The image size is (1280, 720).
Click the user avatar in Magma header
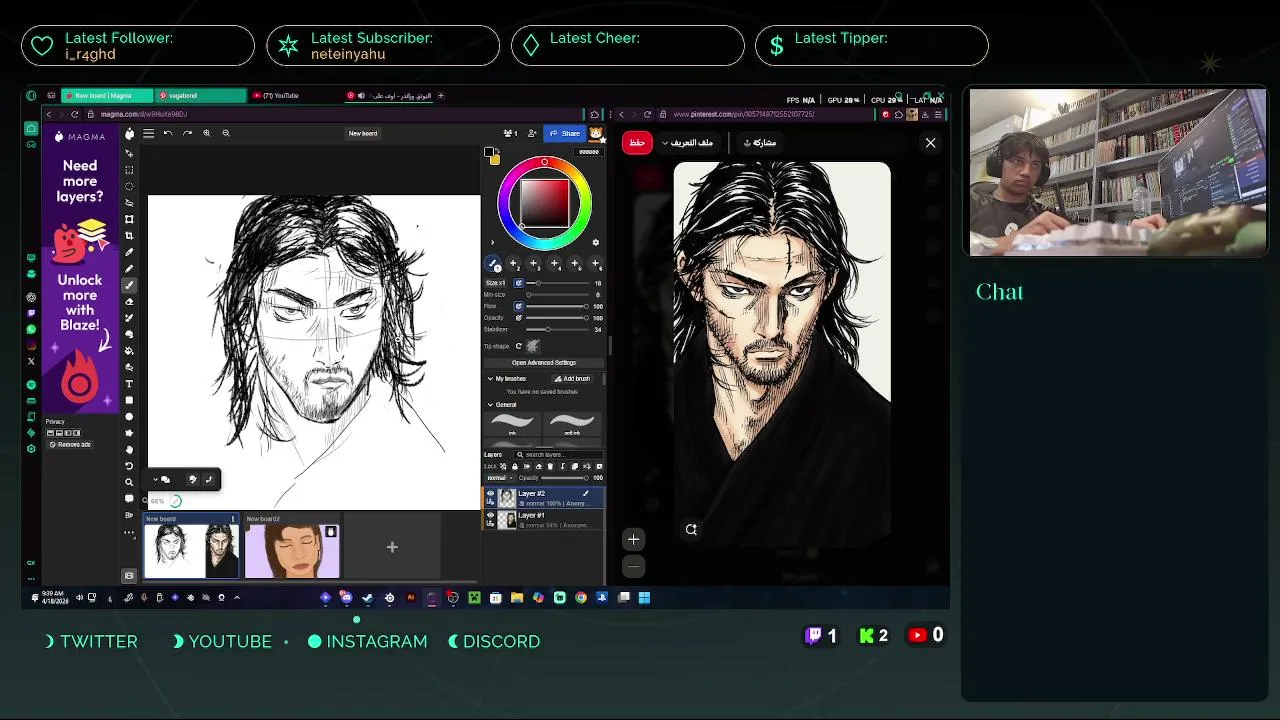pos(596,134)
